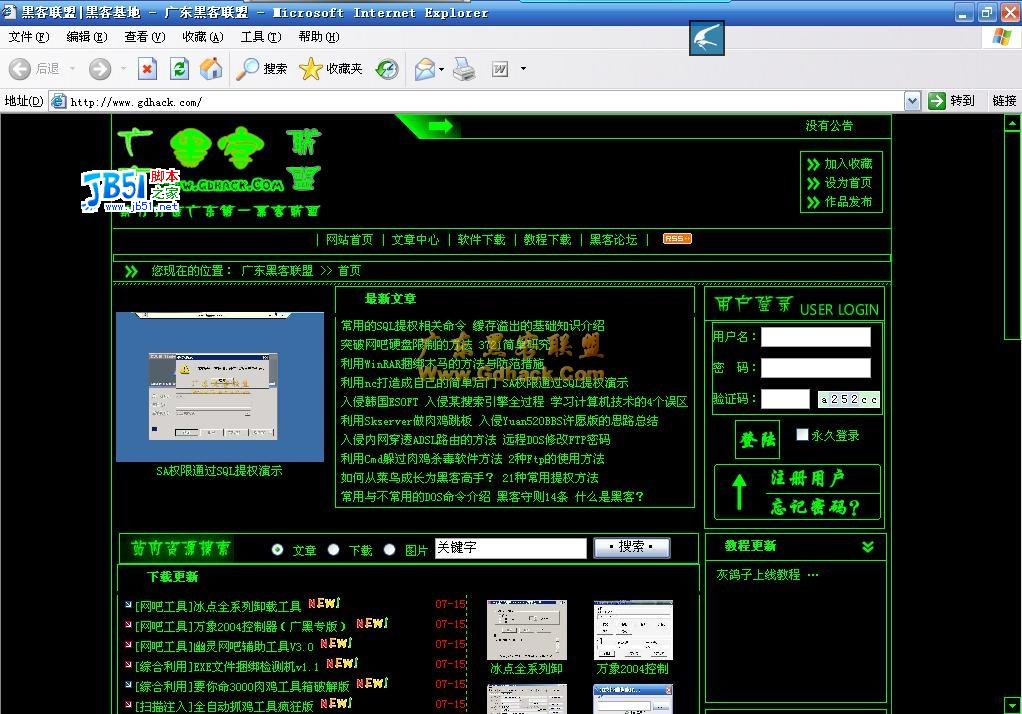Select the 图片 search radio button
This screenshot has height=714, width=1022.
tap(390, 549)
